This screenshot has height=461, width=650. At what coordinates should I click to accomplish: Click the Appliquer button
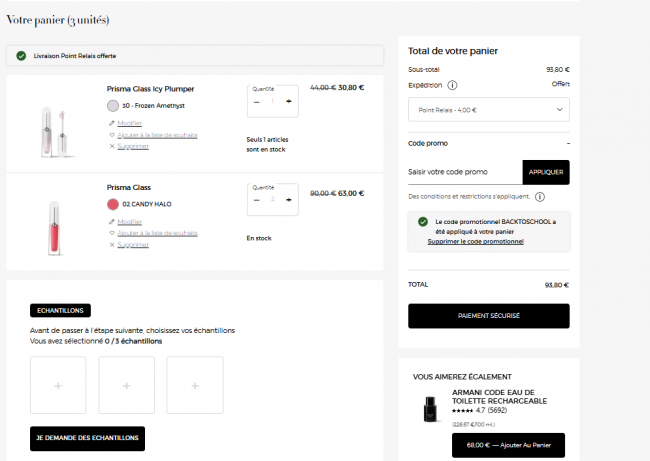[x=546, y=172]
